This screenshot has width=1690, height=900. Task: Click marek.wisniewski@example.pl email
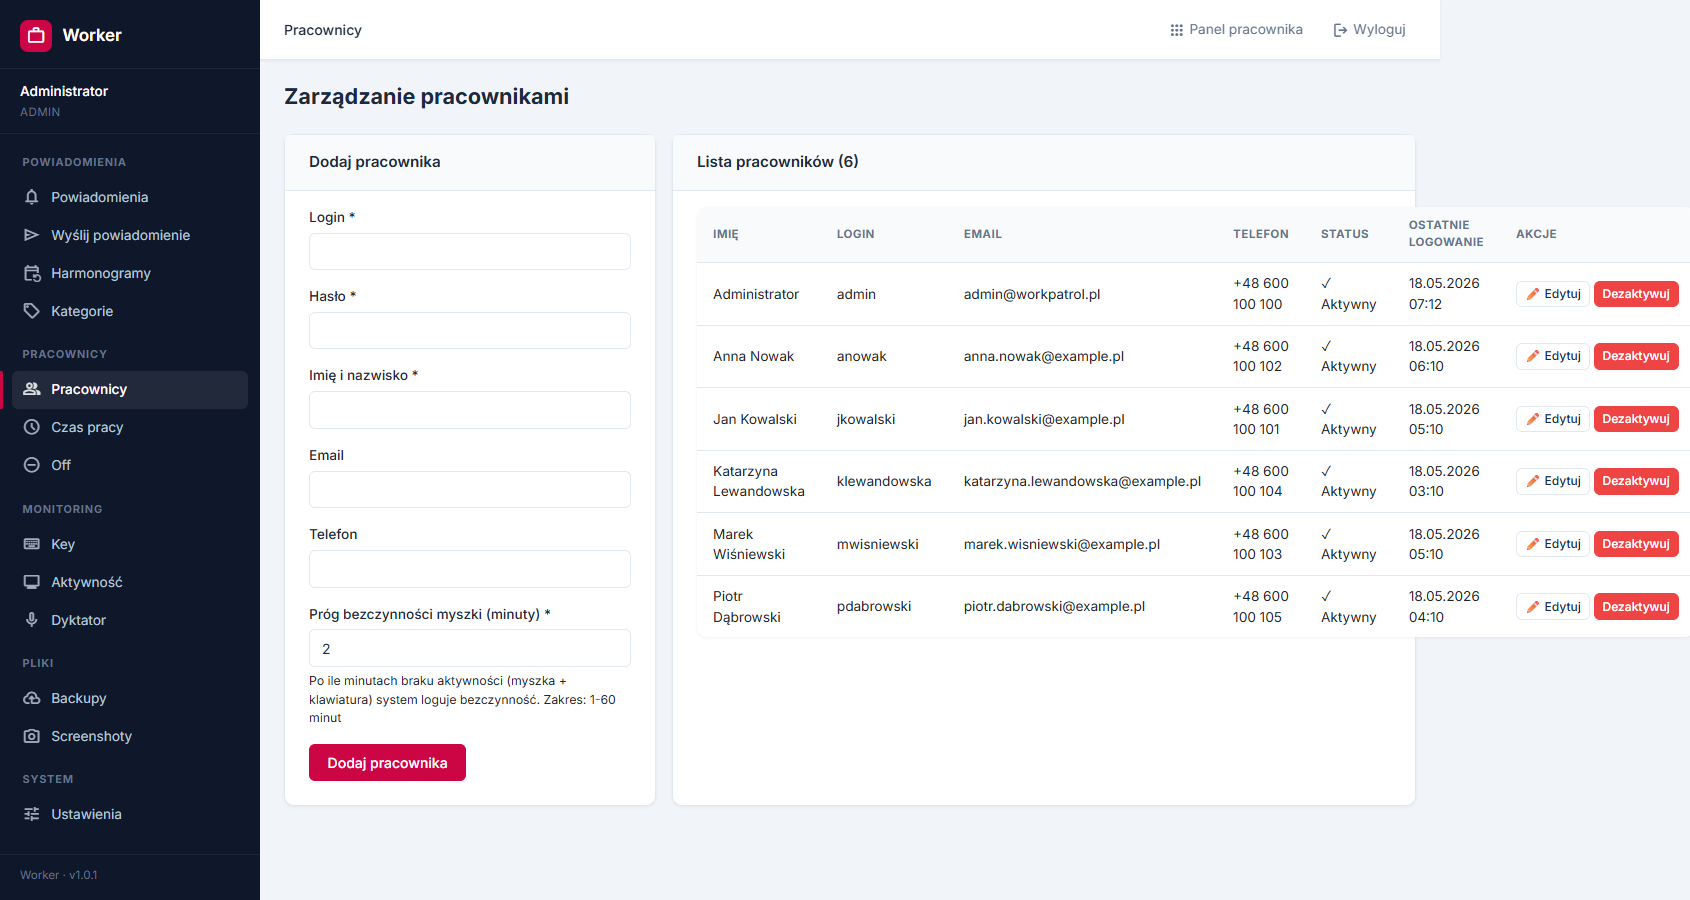pyautogui.click(x=1062, y=544)
